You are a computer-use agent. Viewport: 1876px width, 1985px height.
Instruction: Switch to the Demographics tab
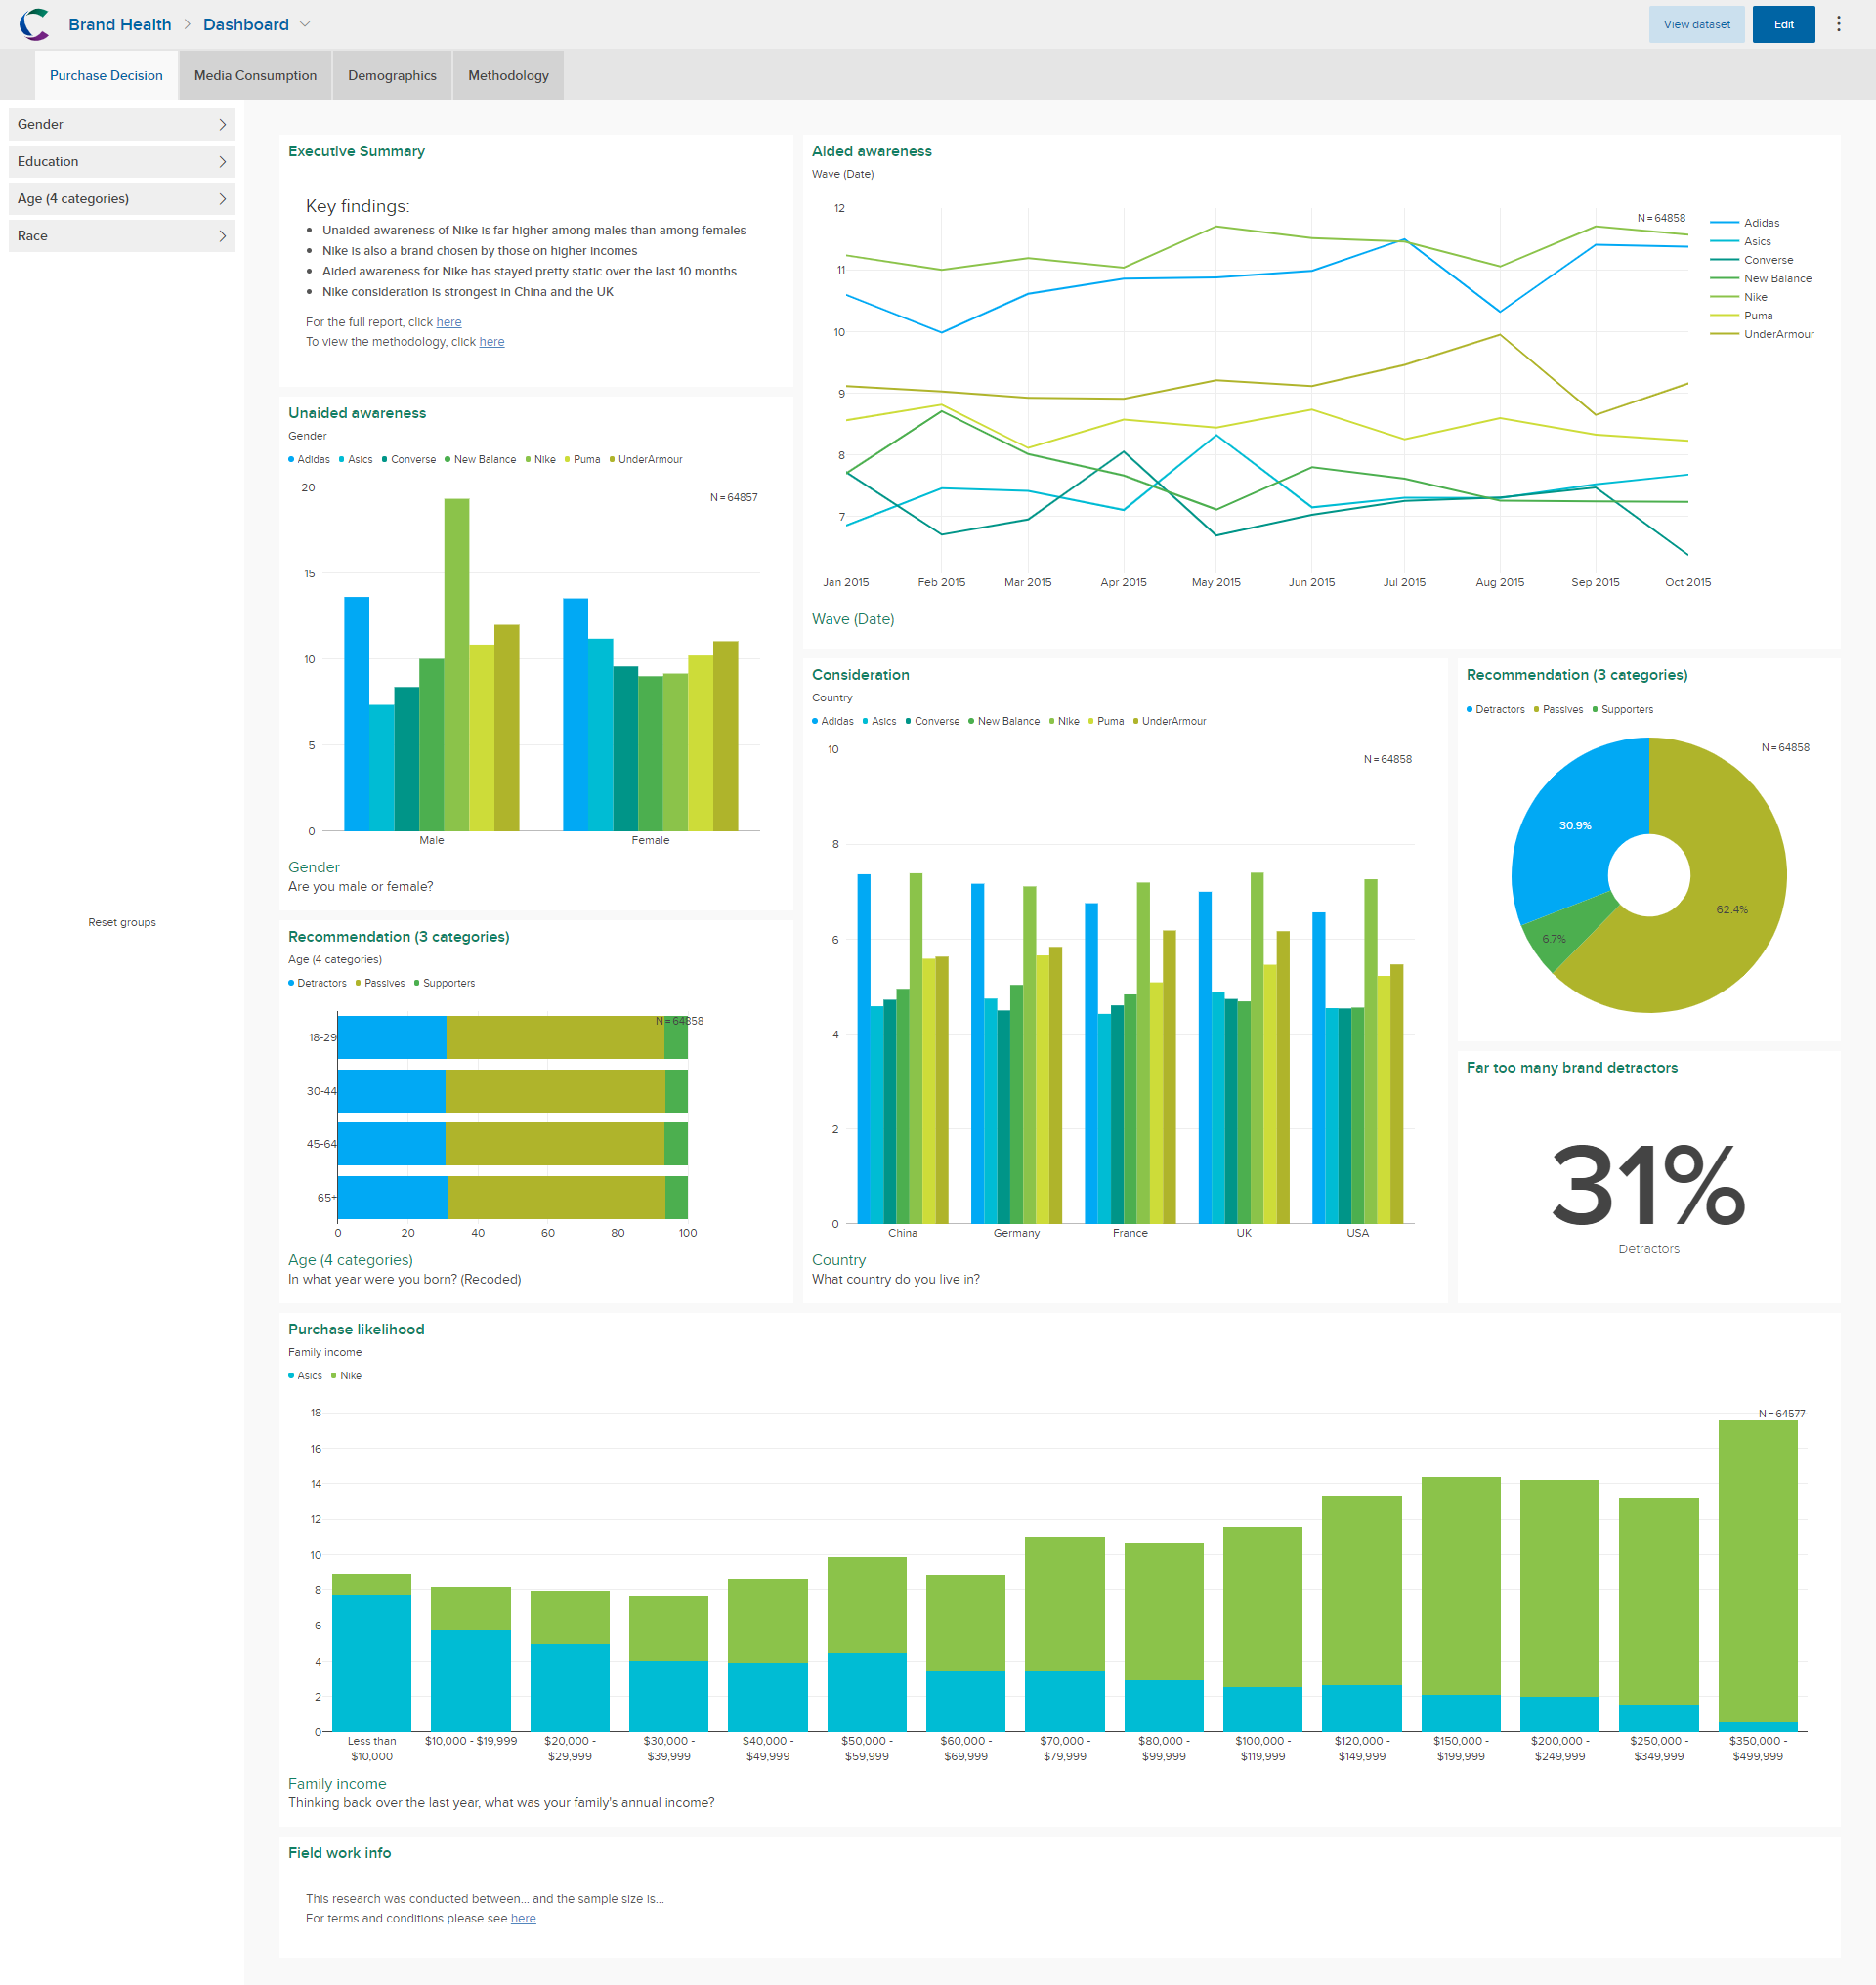pos(391,75)
